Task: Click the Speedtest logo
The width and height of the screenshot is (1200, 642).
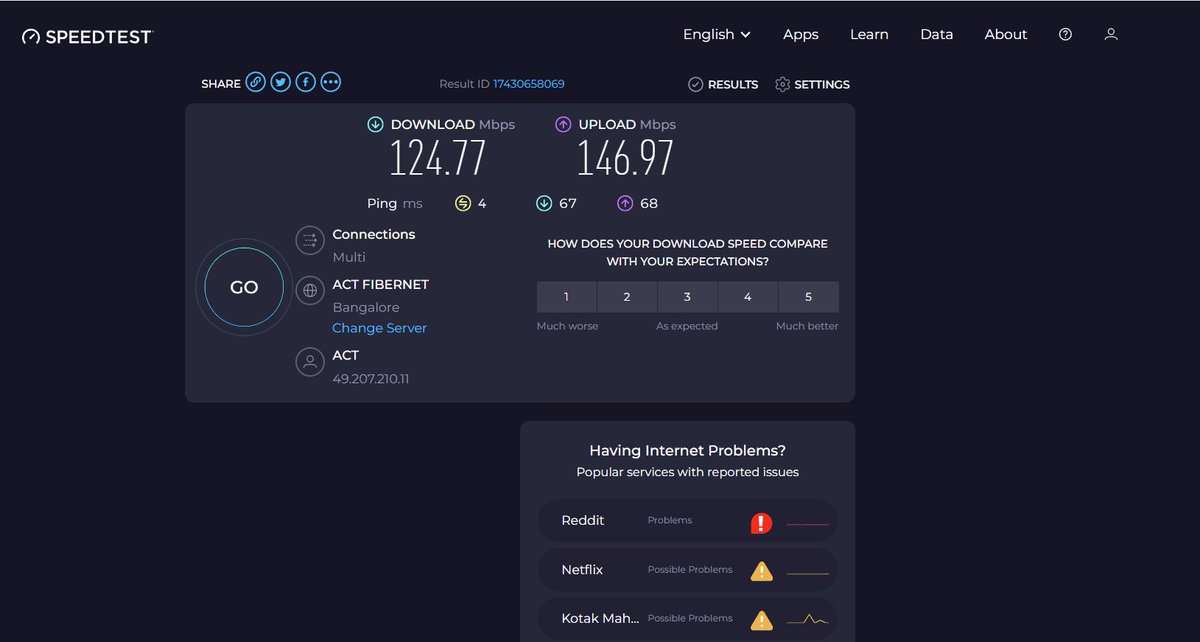Action: pyautogui.click(x=87, y=36)
